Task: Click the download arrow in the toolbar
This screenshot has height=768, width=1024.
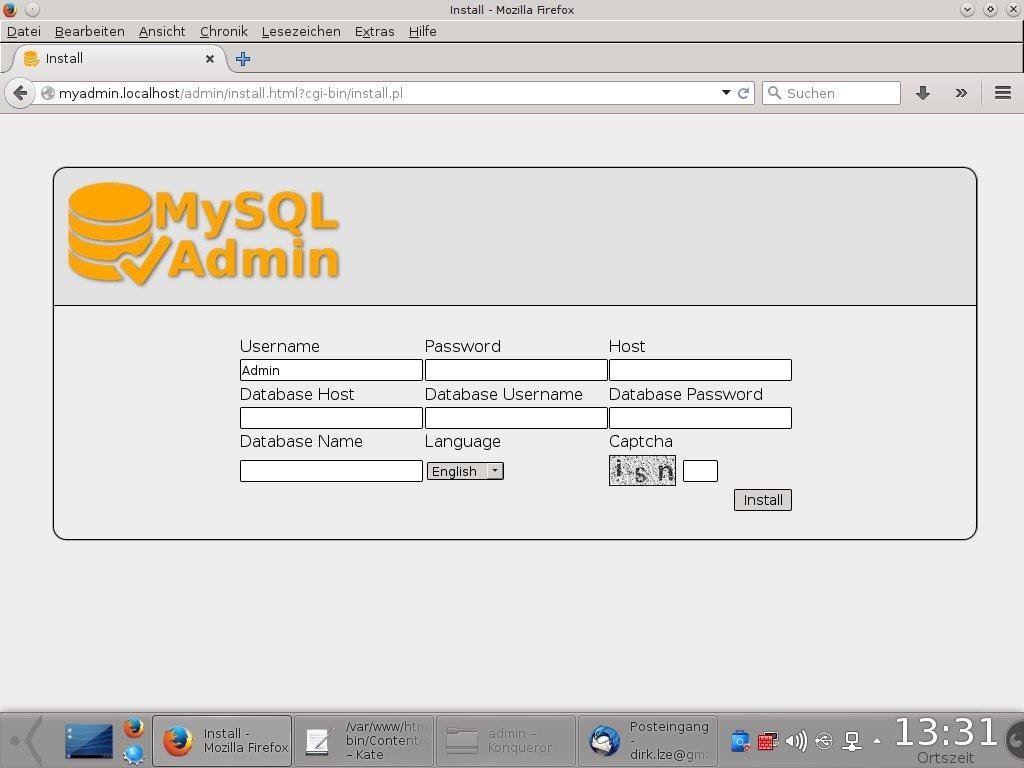Action: (922, 93)
